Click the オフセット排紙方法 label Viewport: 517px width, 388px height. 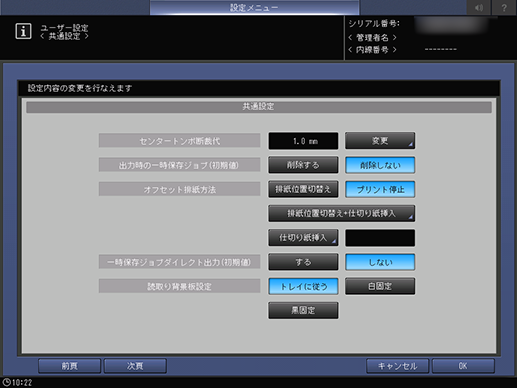click(x=179, y=189)
